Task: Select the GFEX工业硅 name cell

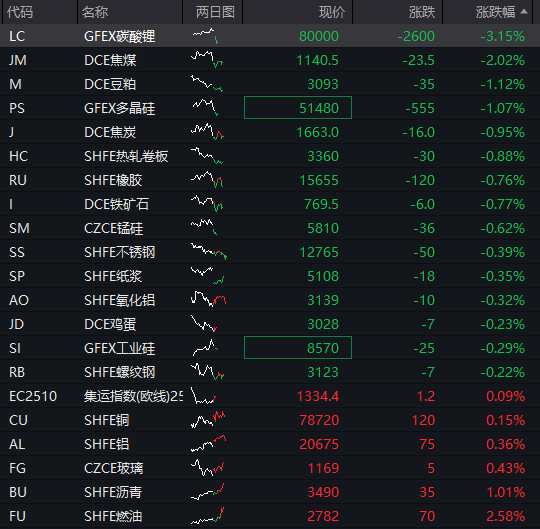Action: click(120, 348)
